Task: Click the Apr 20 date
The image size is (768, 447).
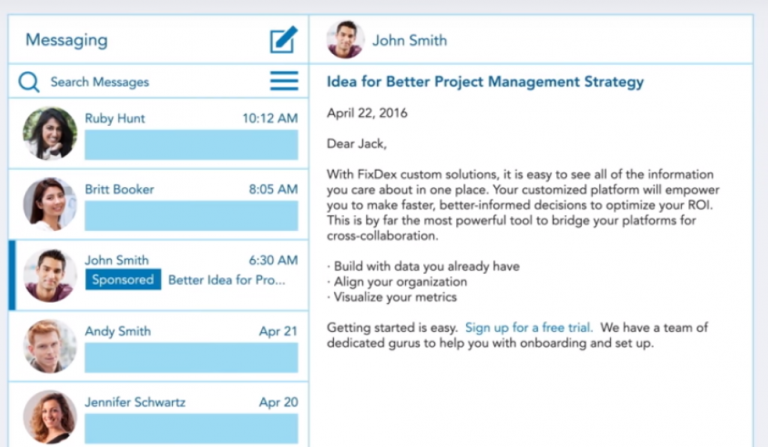Action: [278, 402]
